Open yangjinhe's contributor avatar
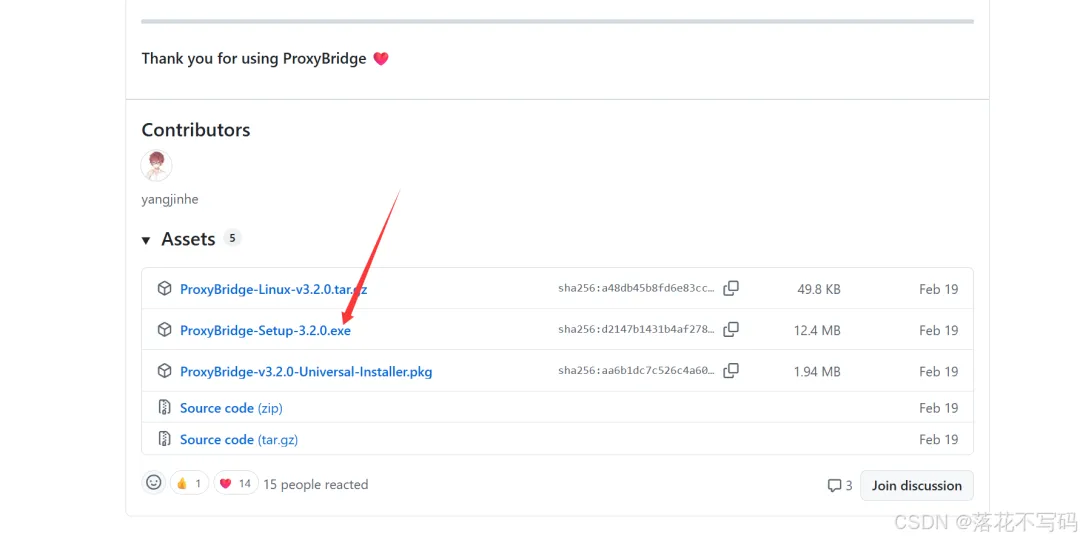 pos(157,165)
